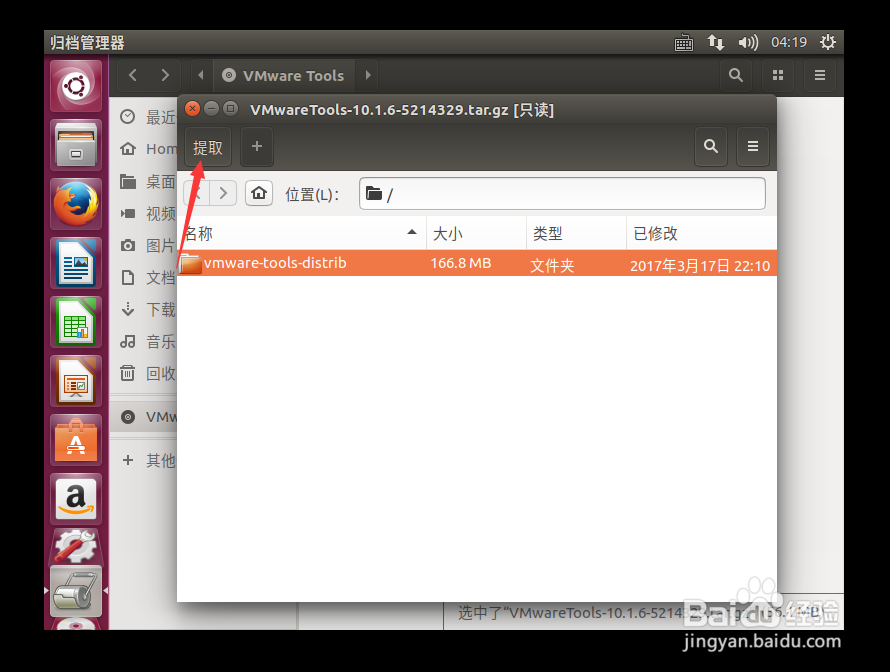The height and width of the screenshot is (672, 890).
Task: Click the plus button to add files to the archive
Action: [x=257, y=147]
